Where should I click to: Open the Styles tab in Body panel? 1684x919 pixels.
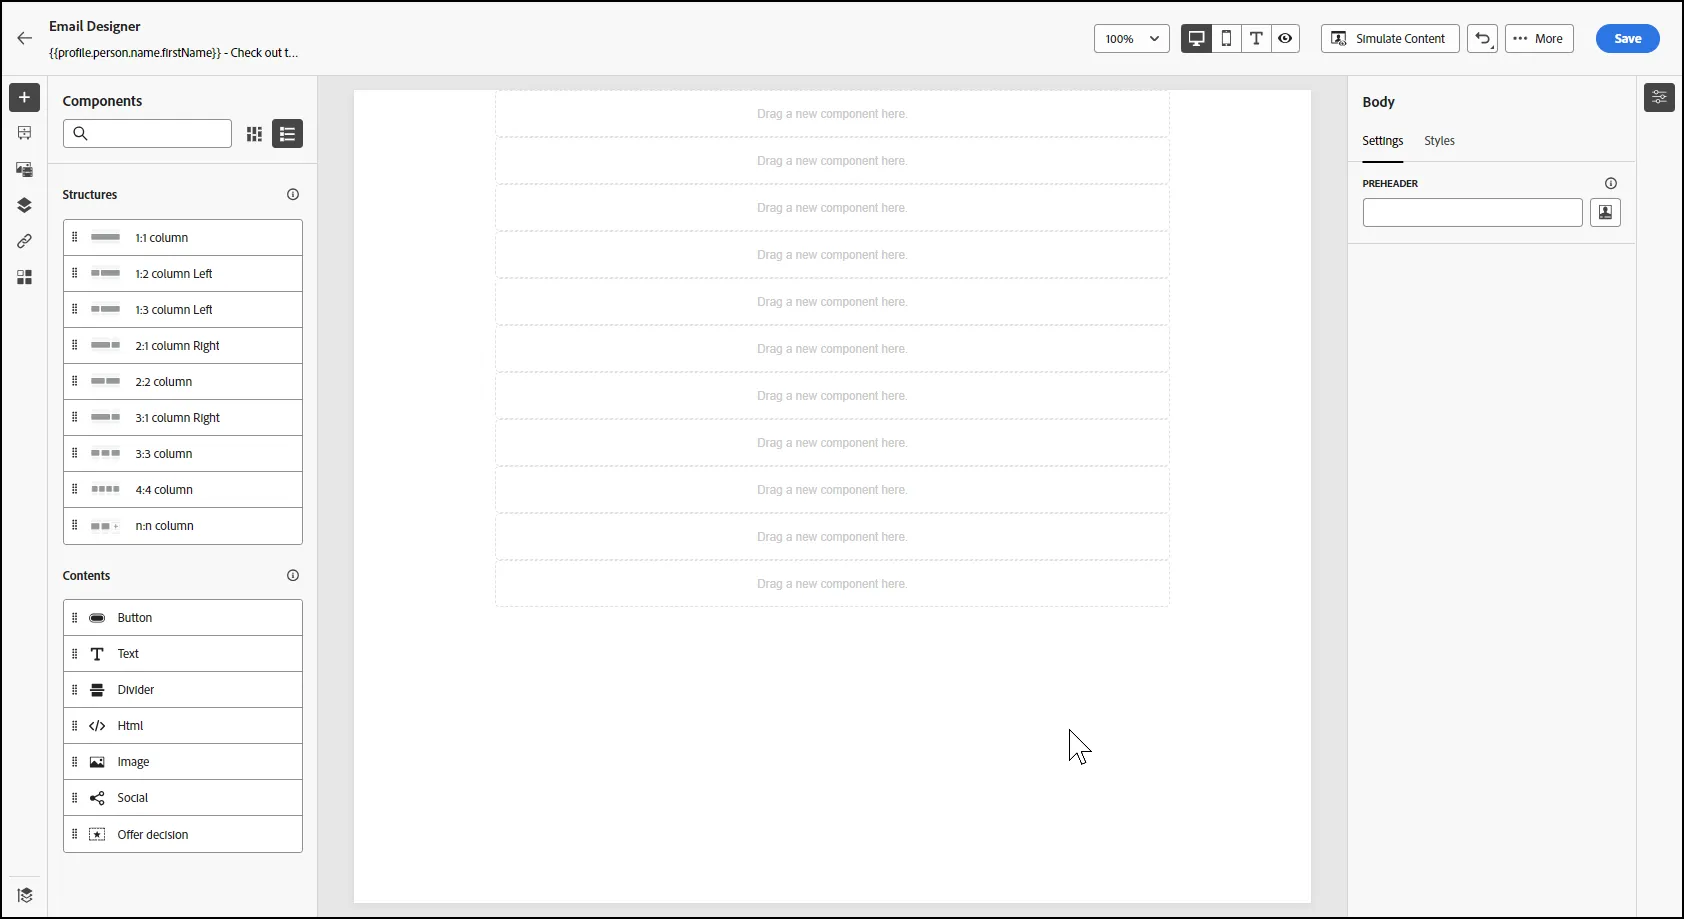tap(1439, 141)
